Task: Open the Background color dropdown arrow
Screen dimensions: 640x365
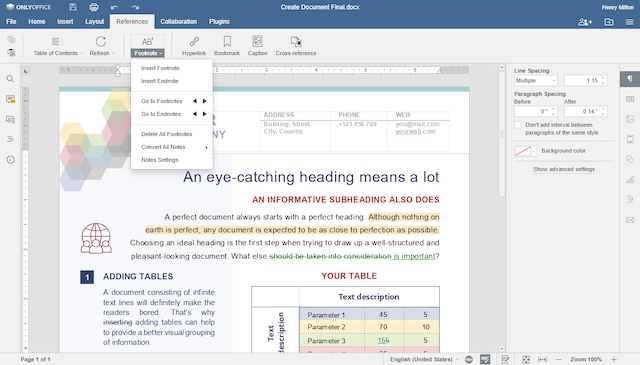Action: point(534,151)
